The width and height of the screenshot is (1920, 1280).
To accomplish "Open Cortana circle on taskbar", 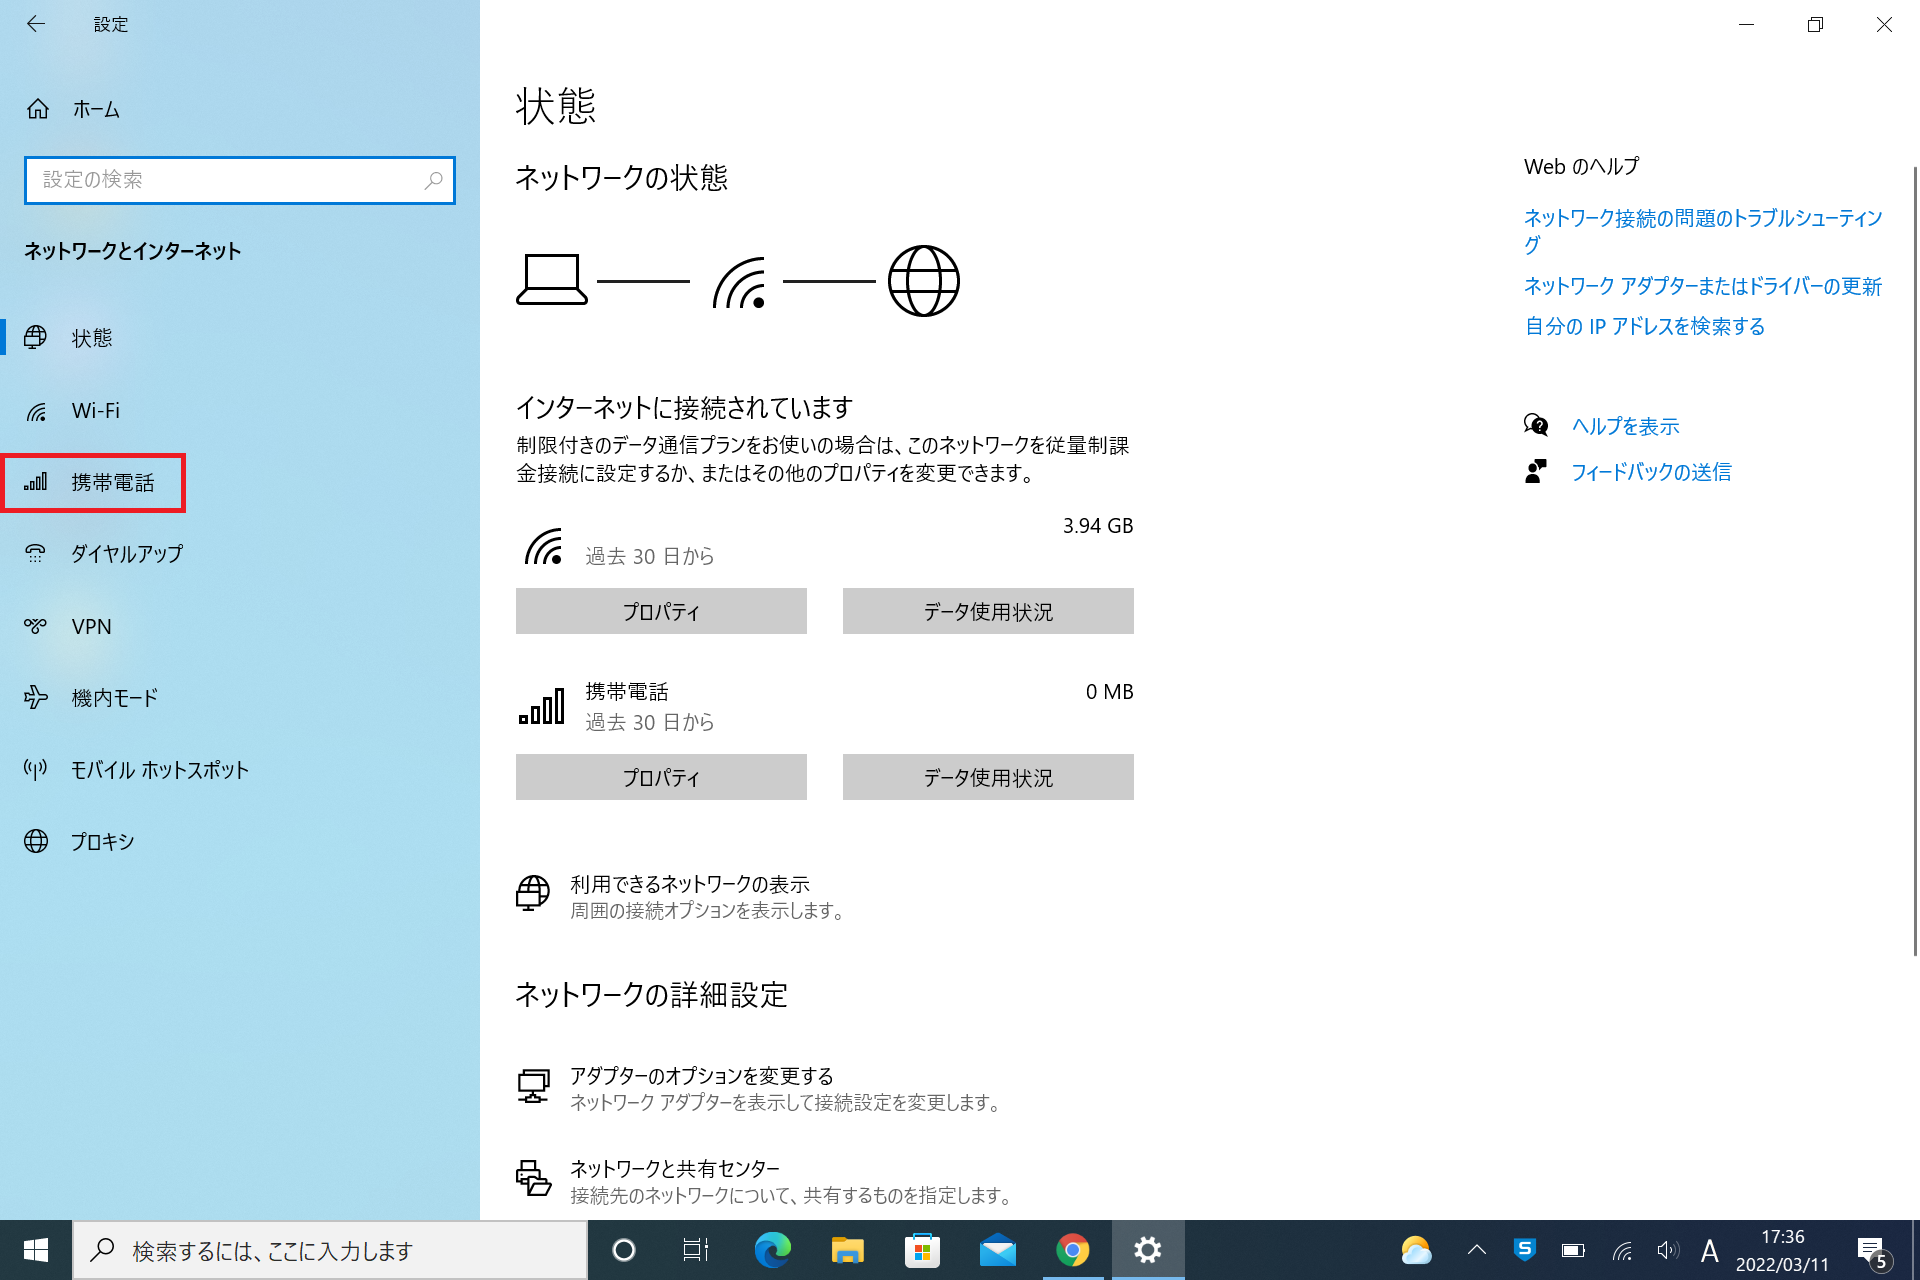I will coord(624,1250).
